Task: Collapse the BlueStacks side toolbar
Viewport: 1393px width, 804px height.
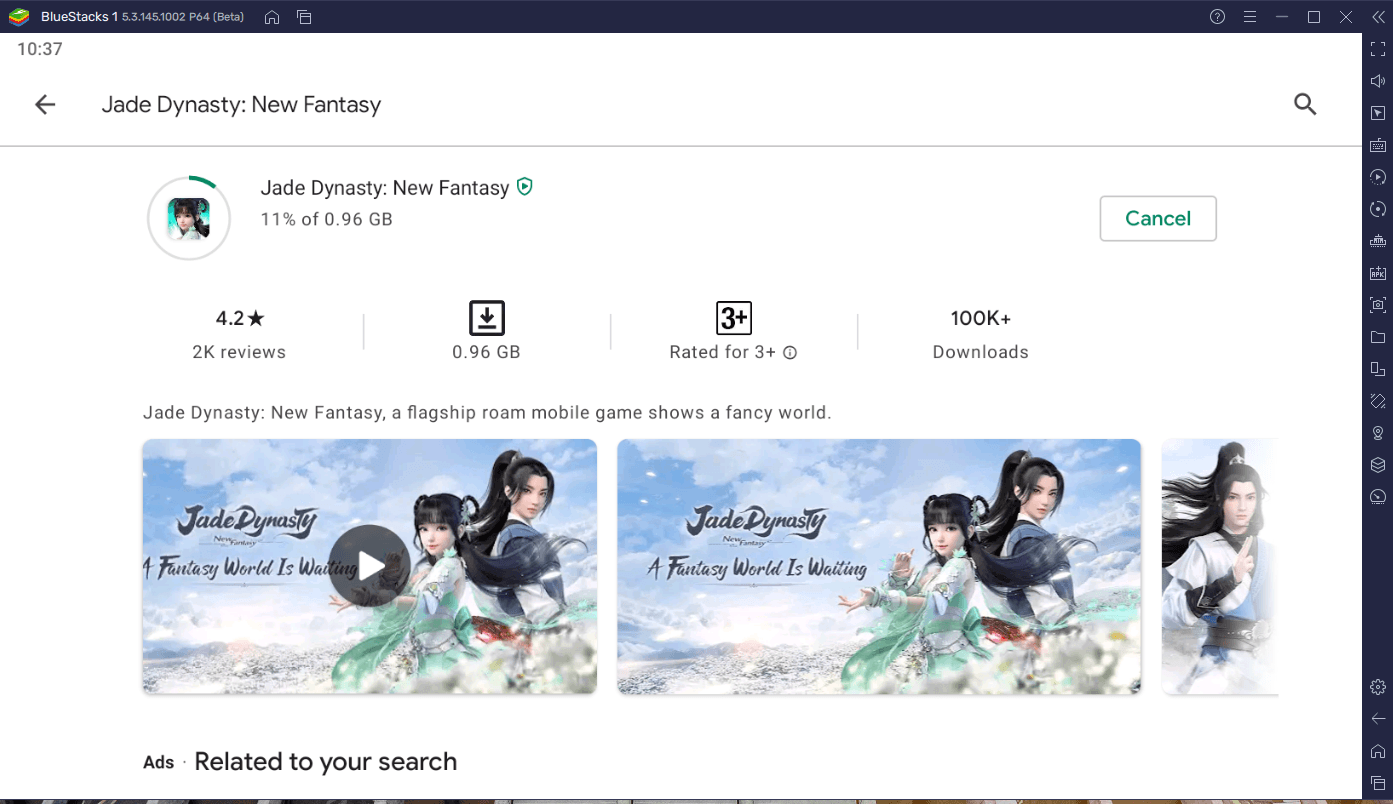Action: pos(1378,17)
